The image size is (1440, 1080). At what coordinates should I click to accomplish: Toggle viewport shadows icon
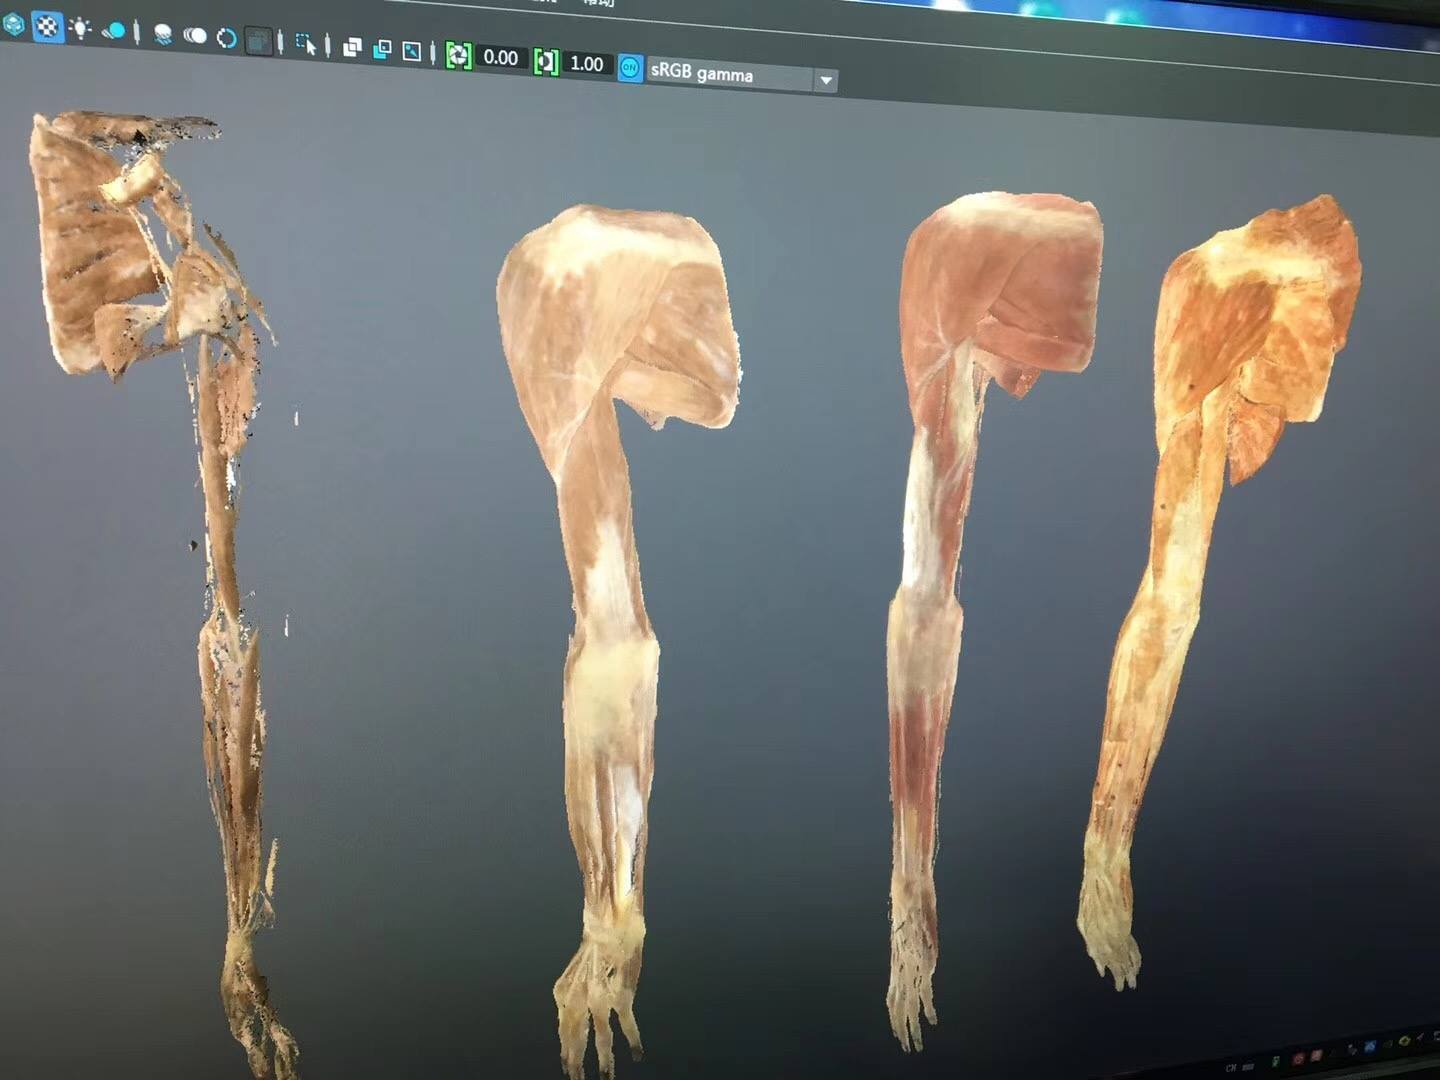pos(114,32)
